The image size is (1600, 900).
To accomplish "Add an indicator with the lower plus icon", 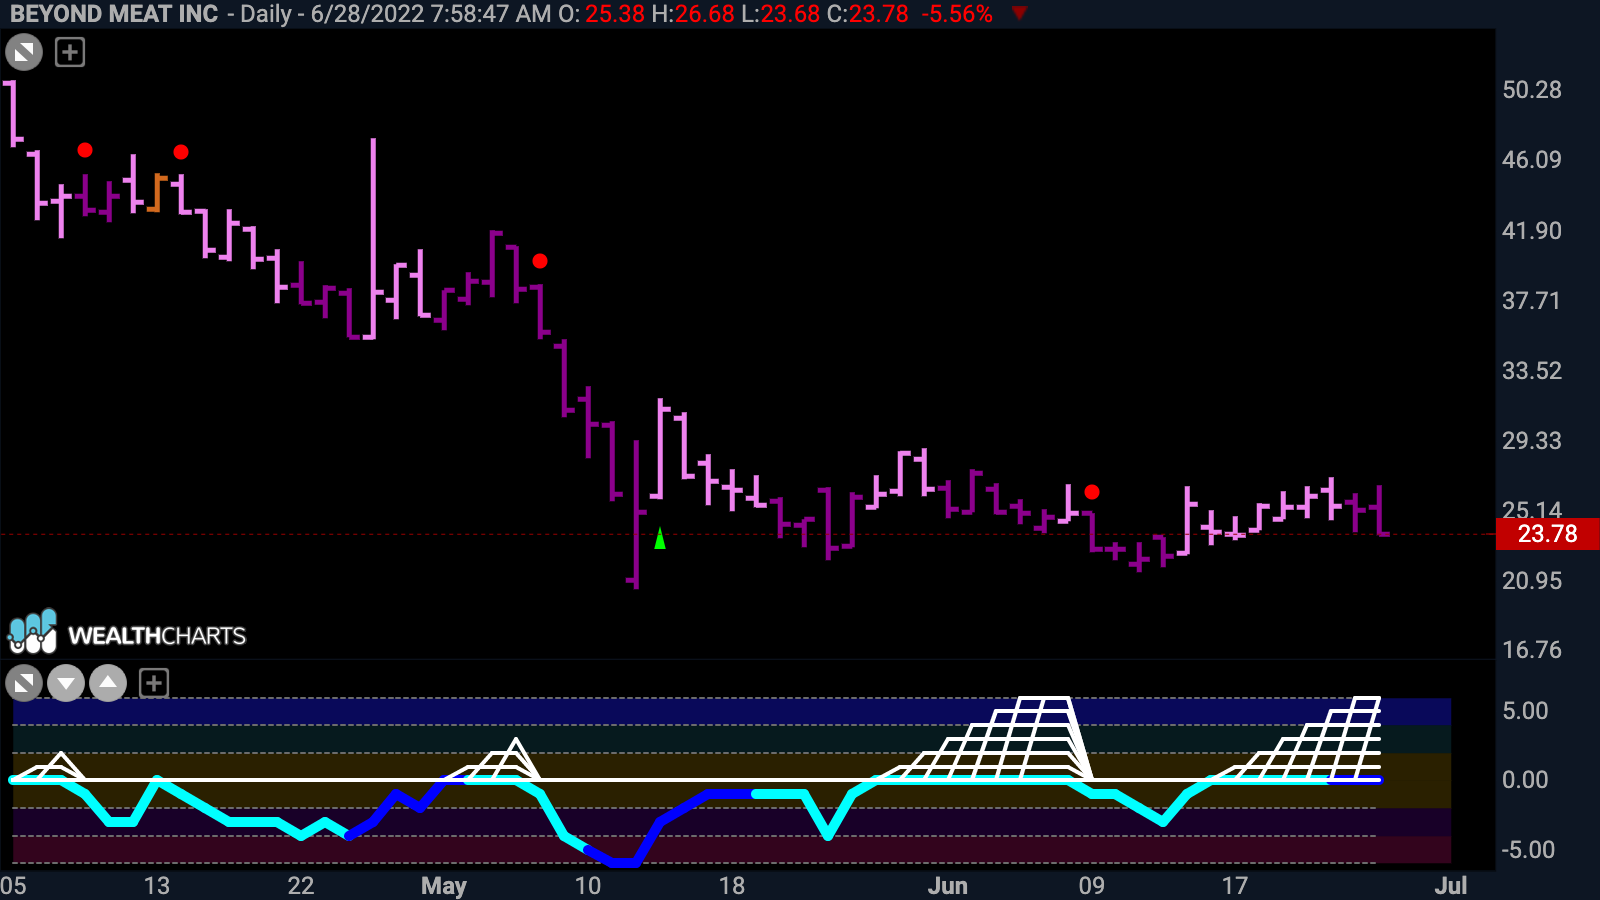I will coord(153,684).
